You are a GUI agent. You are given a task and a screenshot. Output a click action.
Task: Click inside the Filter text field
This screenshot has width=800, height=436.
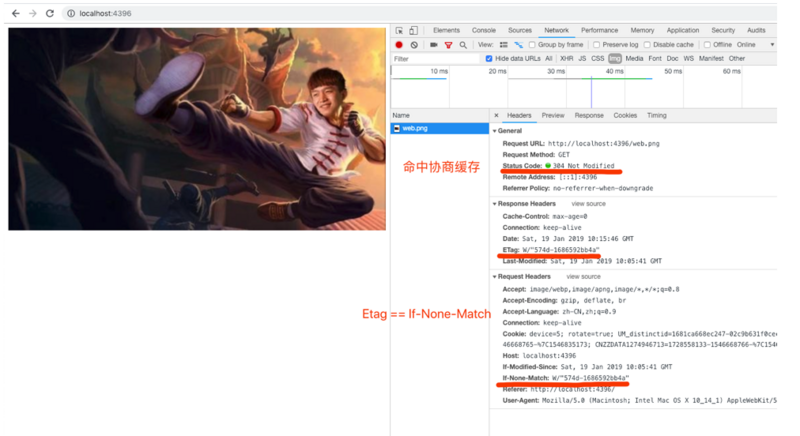(436, 59)
